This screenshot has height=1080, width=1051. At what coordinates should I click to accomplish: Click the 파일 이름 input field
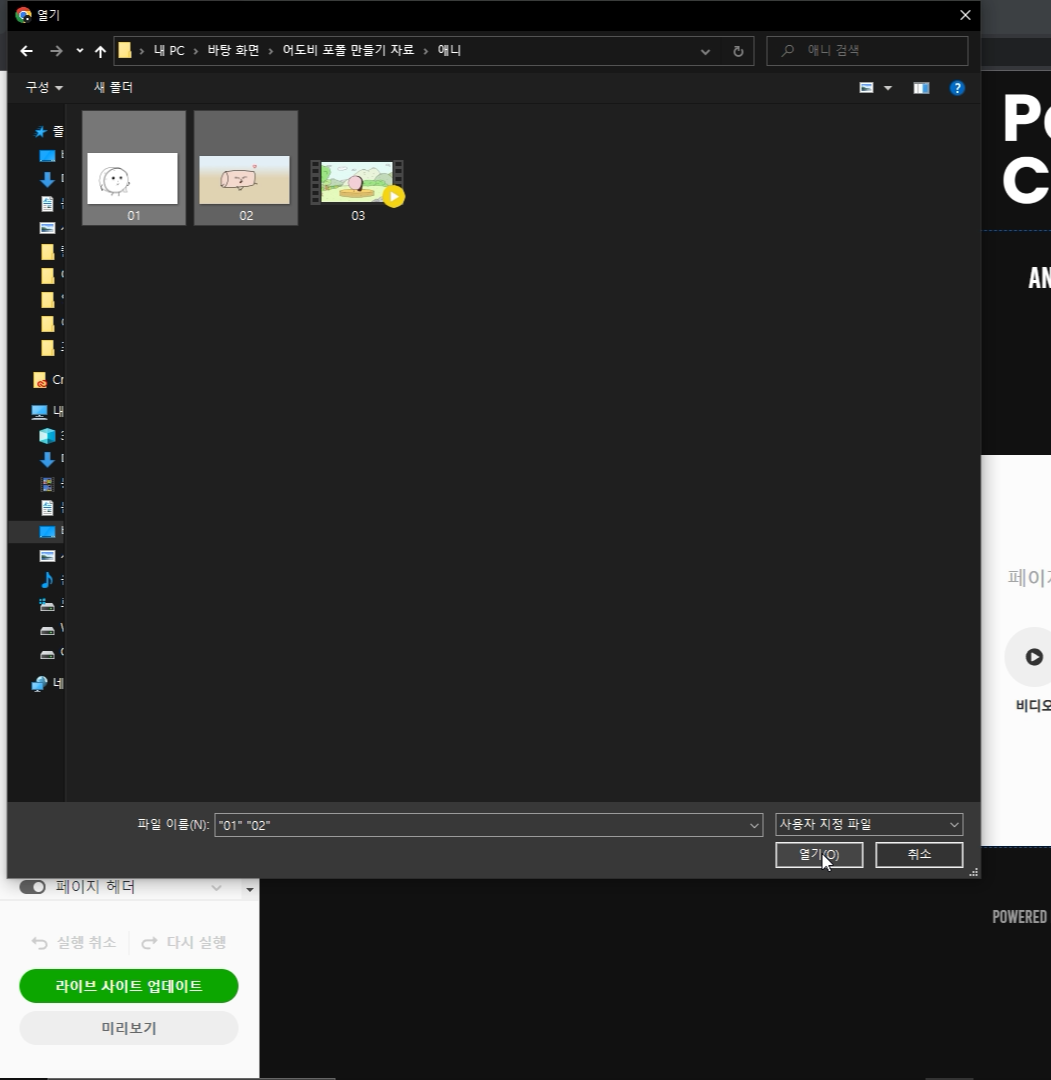click(x=488, y=824)
